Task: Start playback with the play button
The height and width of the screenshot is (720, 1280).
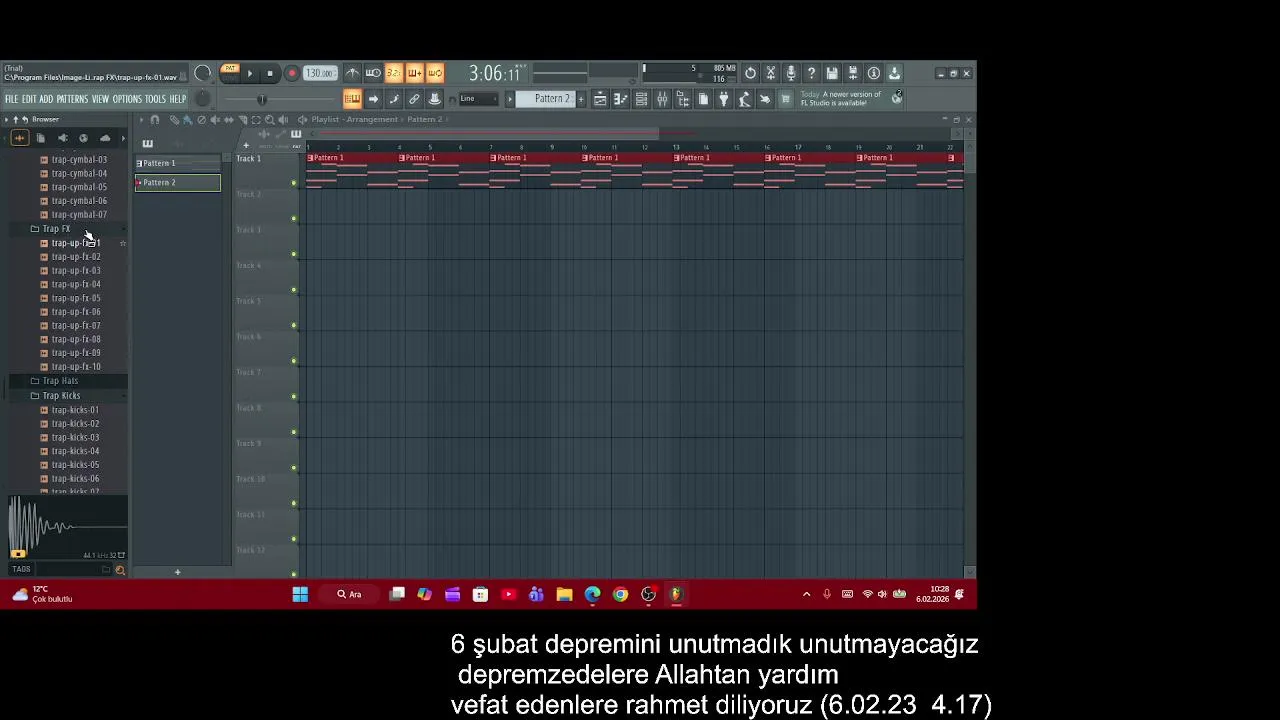Action: tap(250, 73)
